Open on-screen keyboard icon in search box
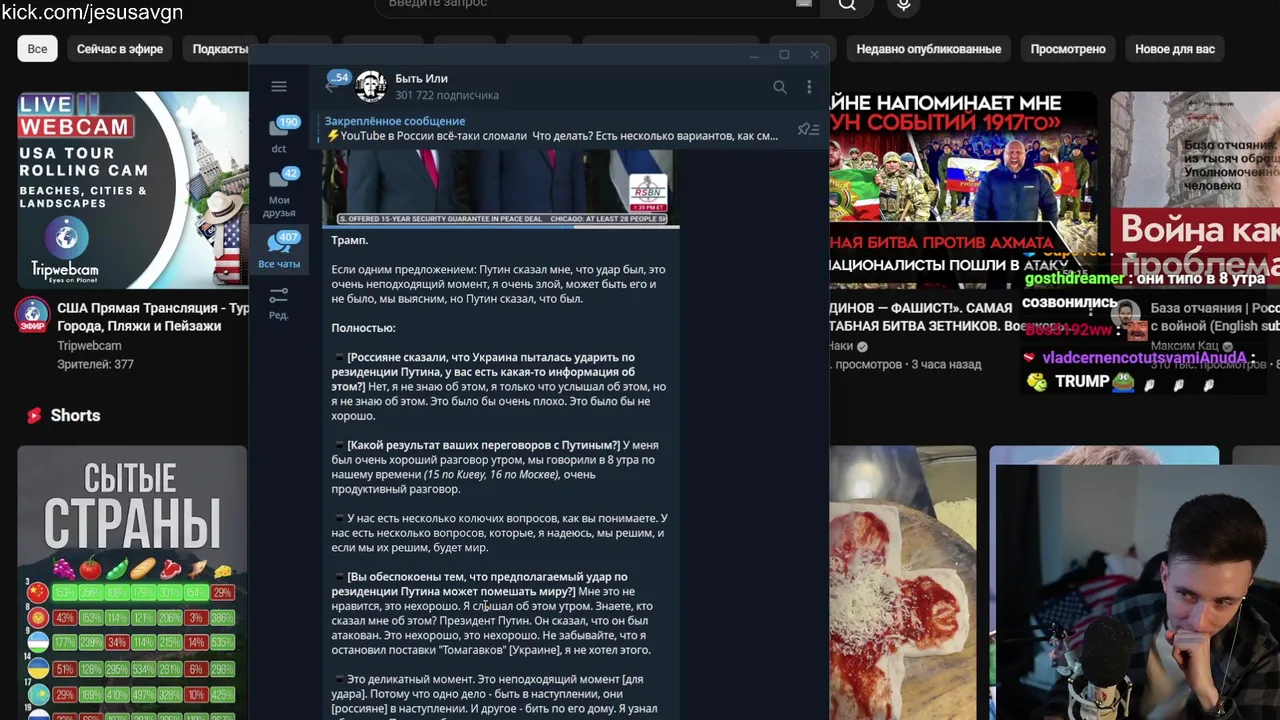The width and height of the screenshot is (1280, 720). coord(803,4)
